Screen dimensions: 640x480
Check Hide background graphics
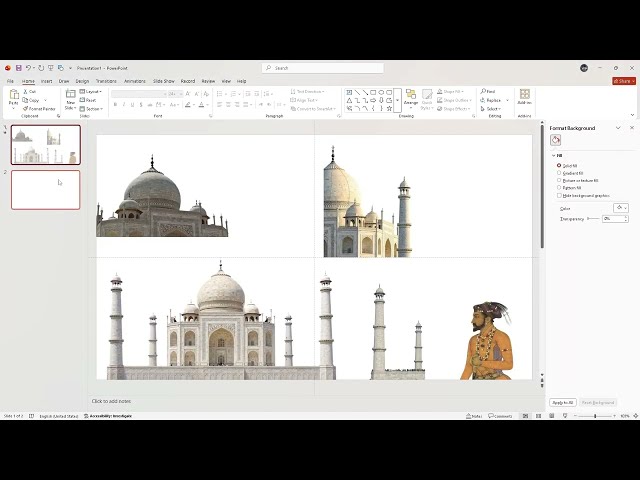[x=559, y=196]
